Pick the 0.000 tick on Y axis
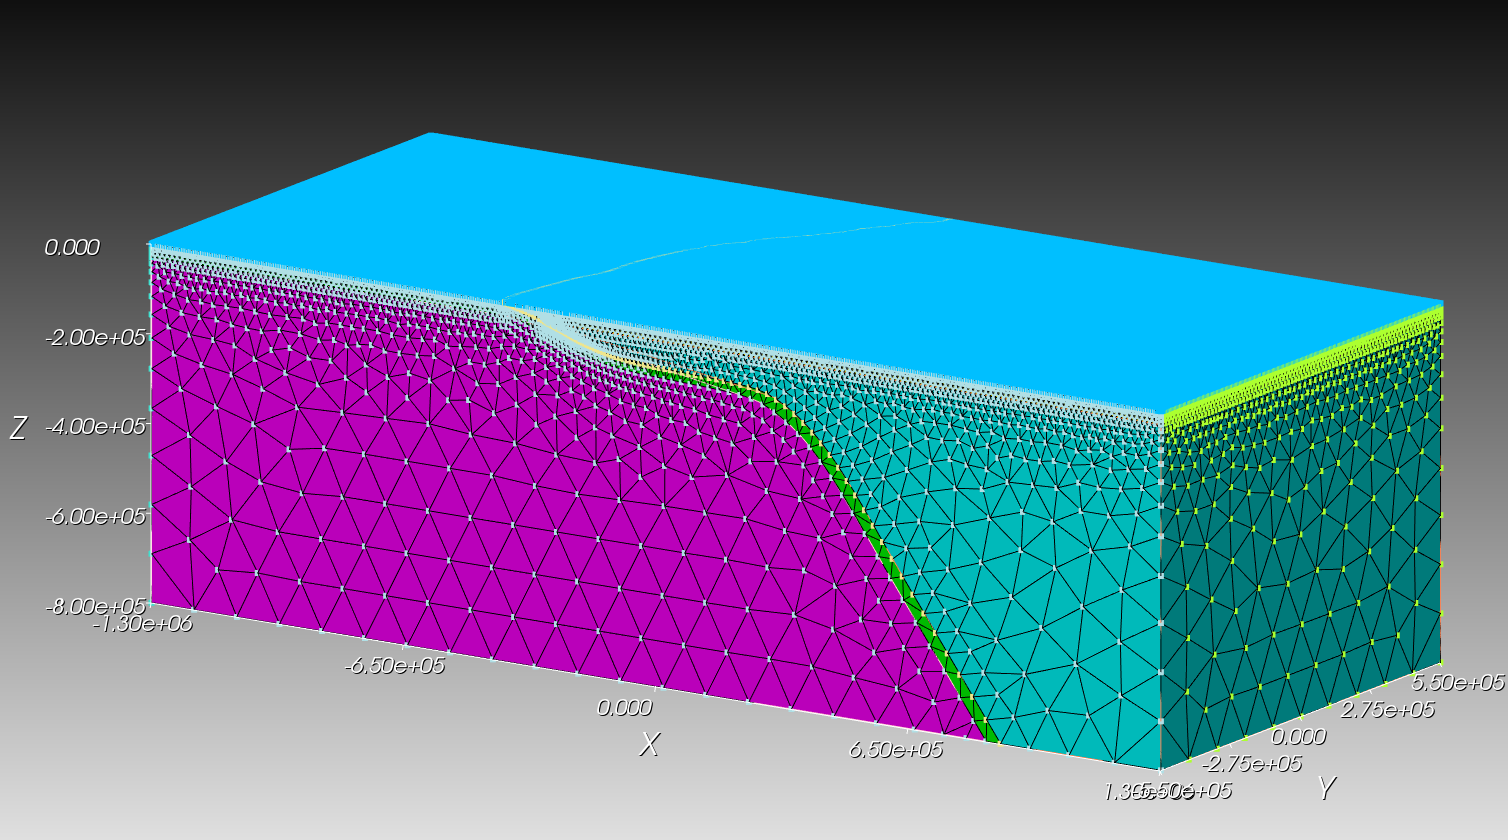The height and width of the screenshot is (840, 1508). (1298, 736)
